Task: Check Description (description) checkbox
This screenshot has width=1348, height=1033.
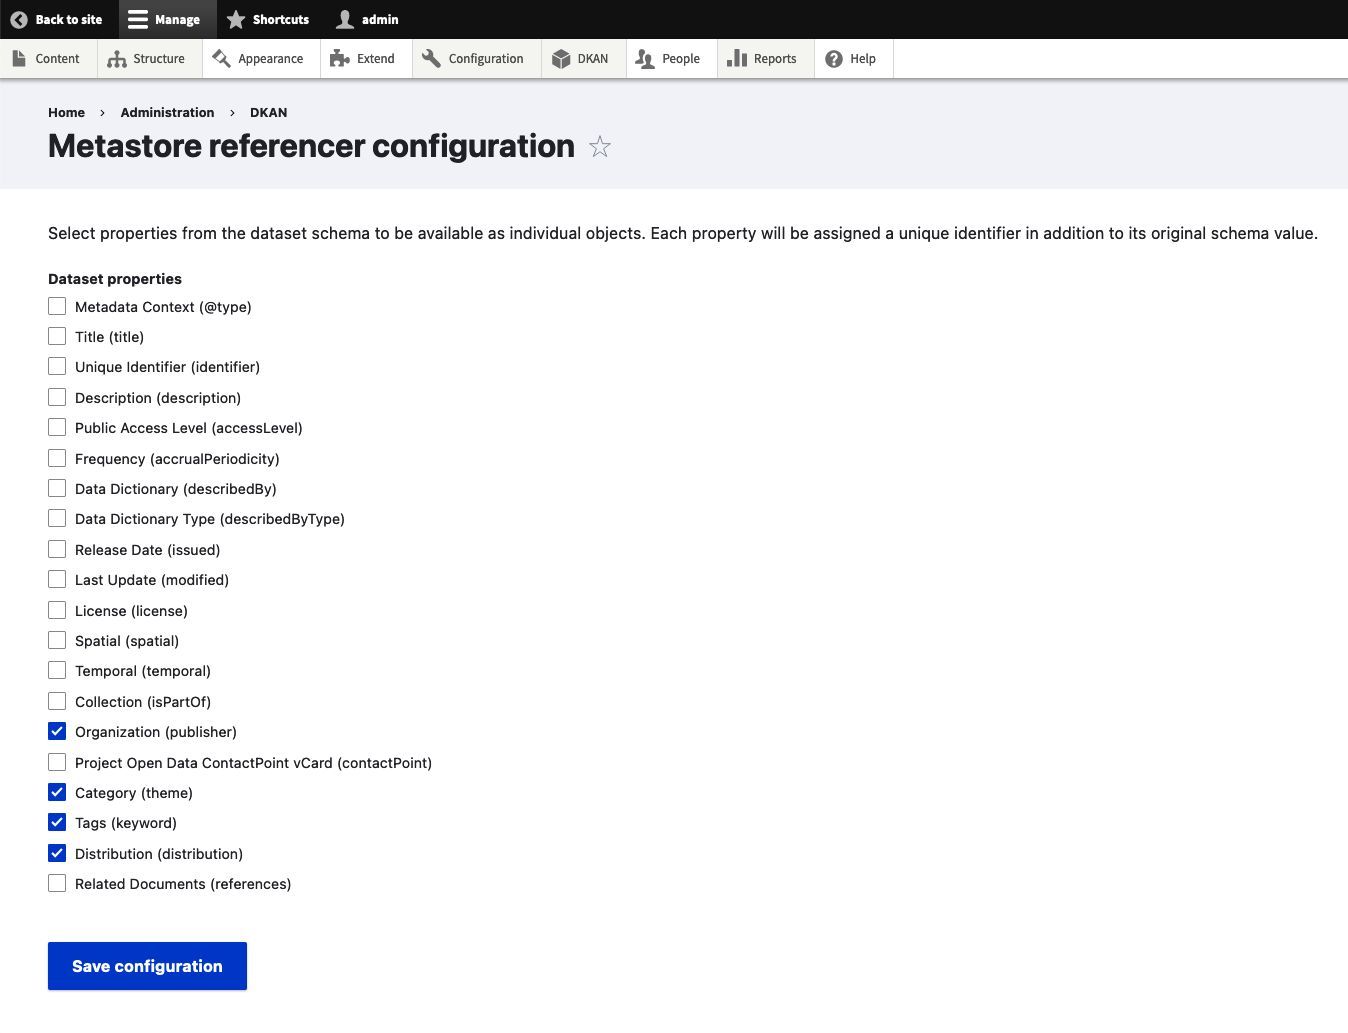Action: click(57, 397)
